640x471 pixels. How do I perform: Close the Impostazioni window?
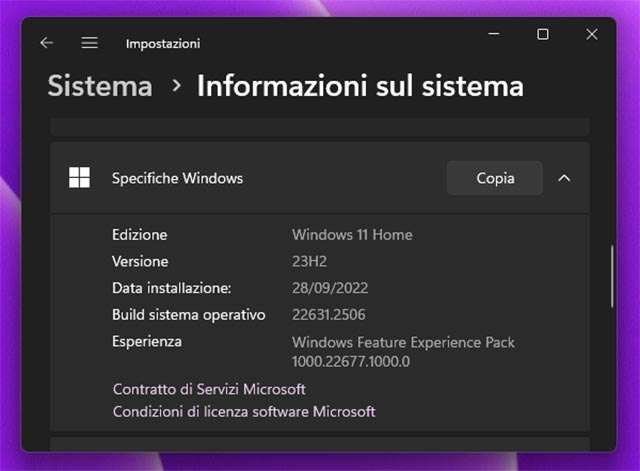(x=591, y=34)
